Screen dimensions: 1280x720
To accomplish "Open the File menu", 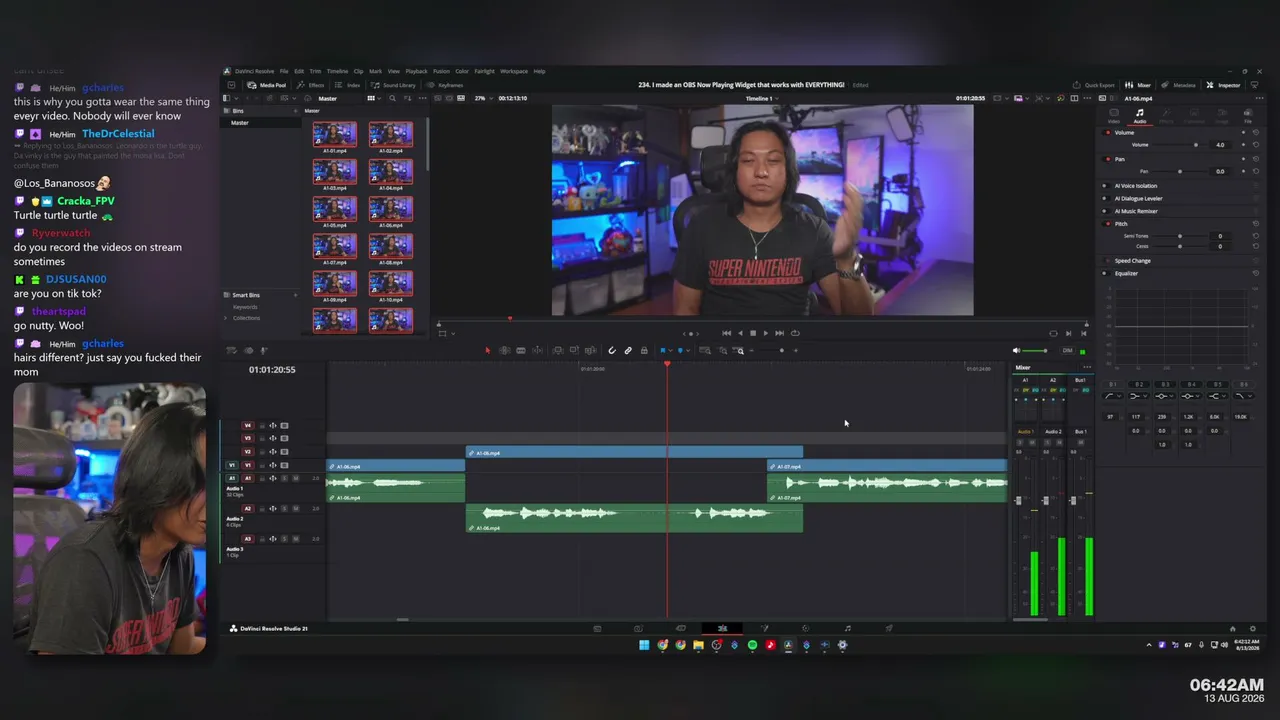I will [284, 71].
